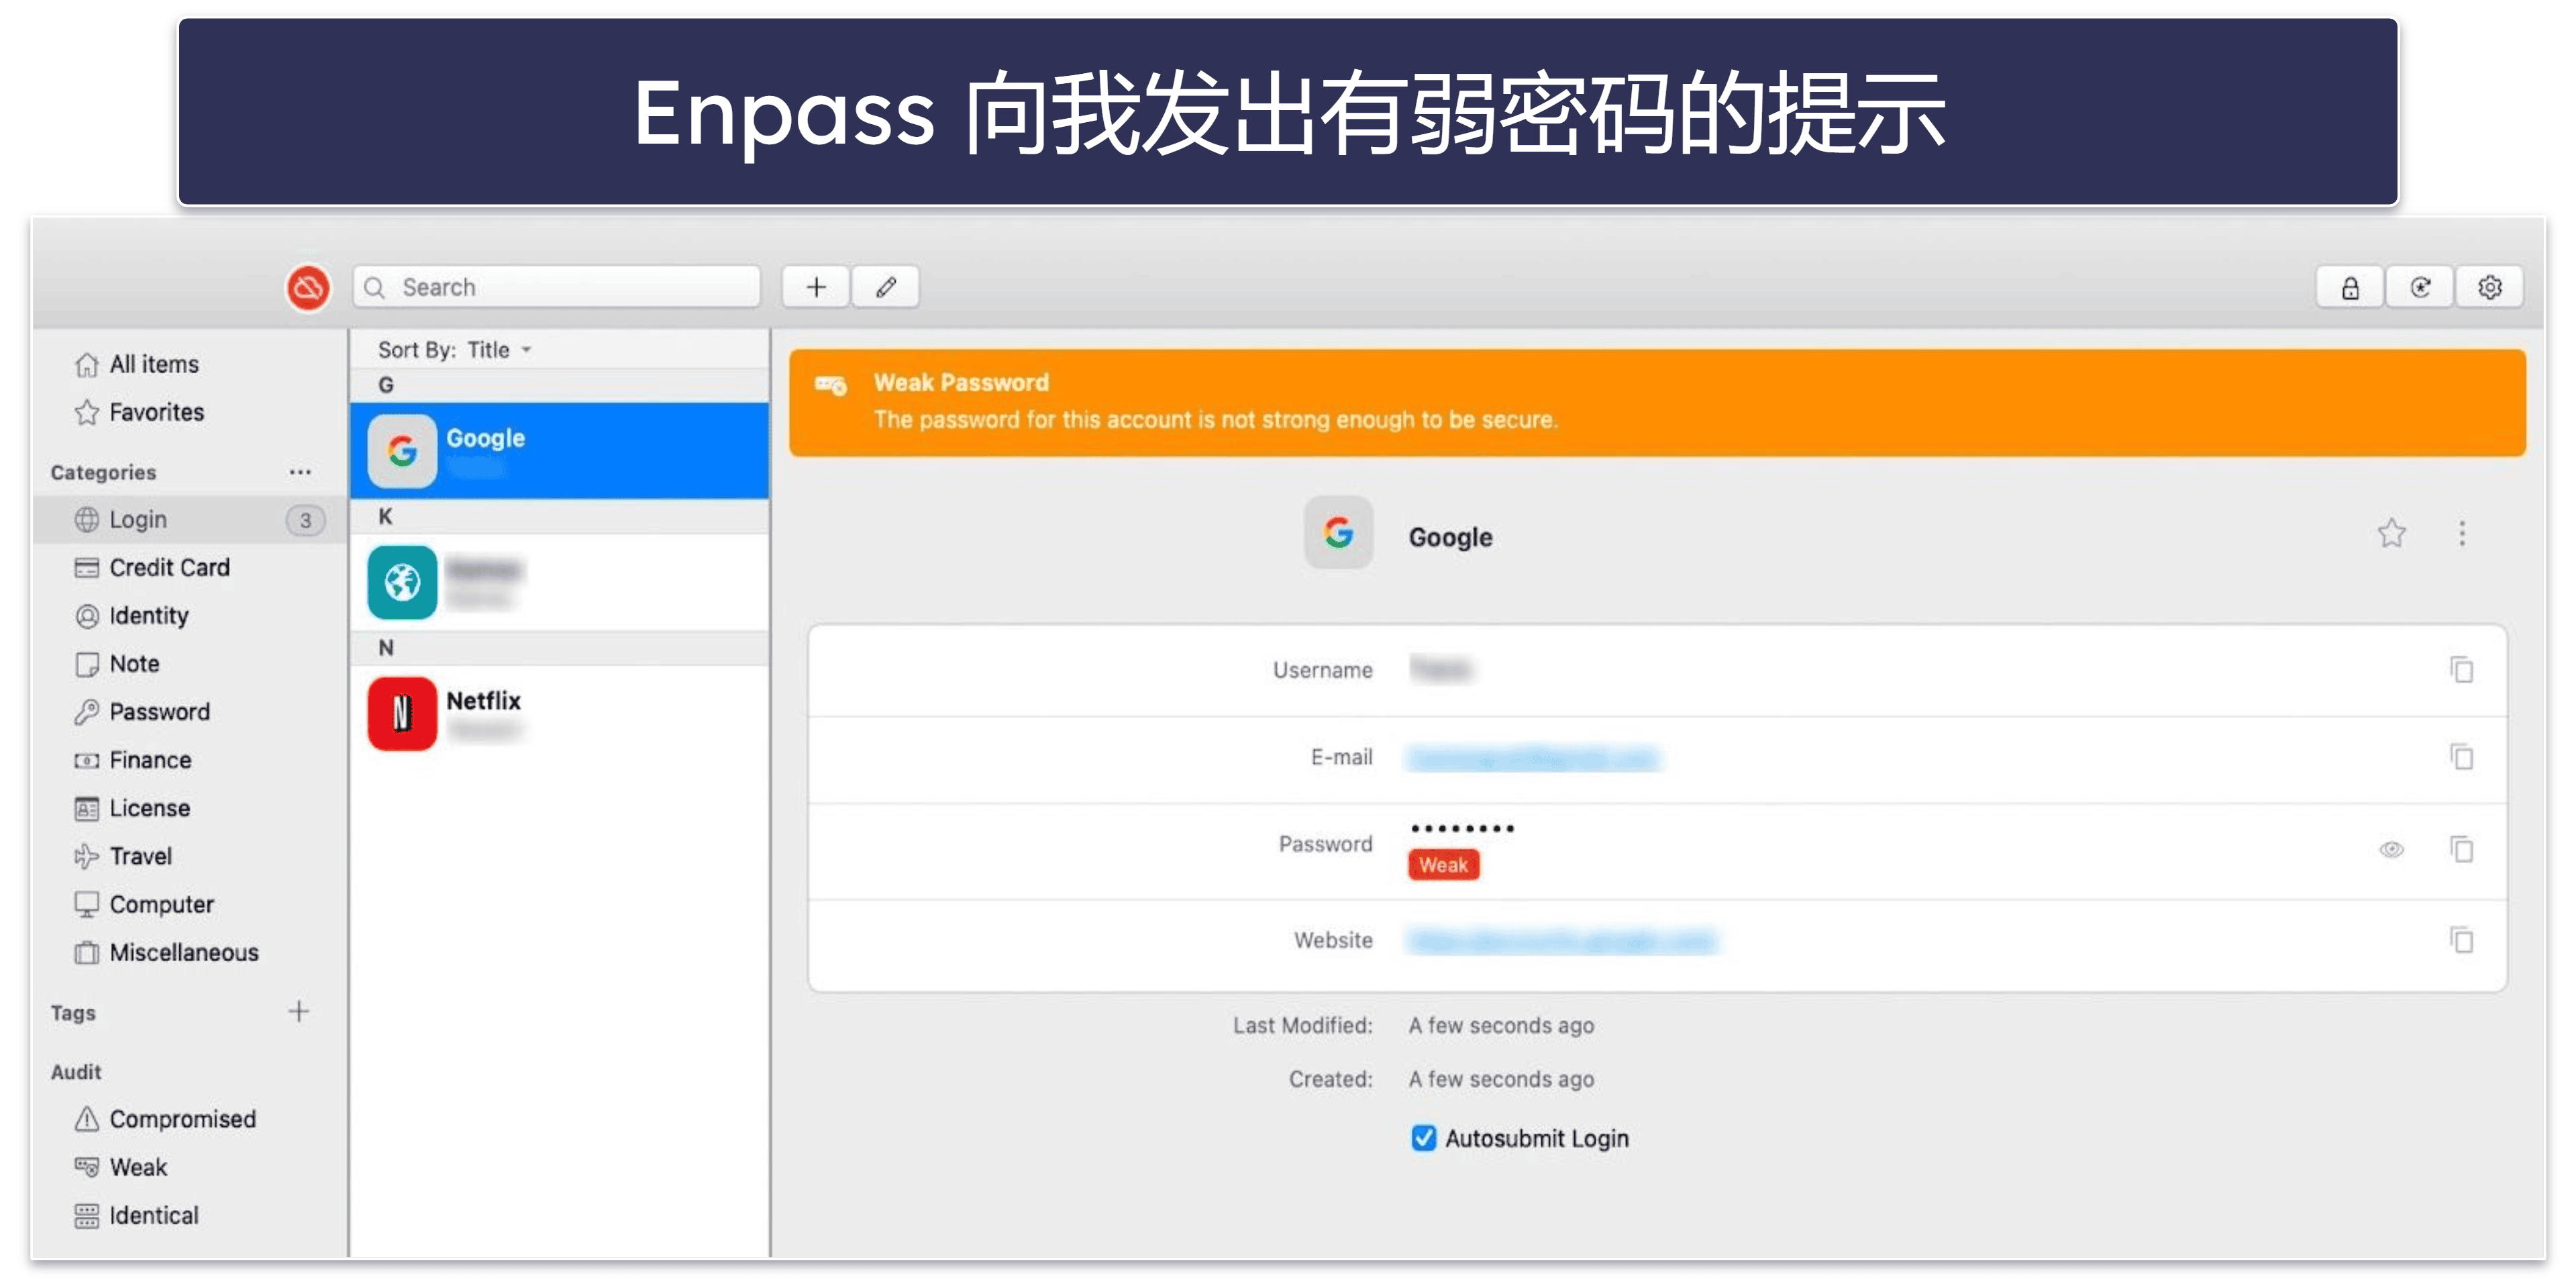This screenshot has height=1282, width=2576.
Task: Open Sort By Title dropdown
Action: click(x=455, y=350)
